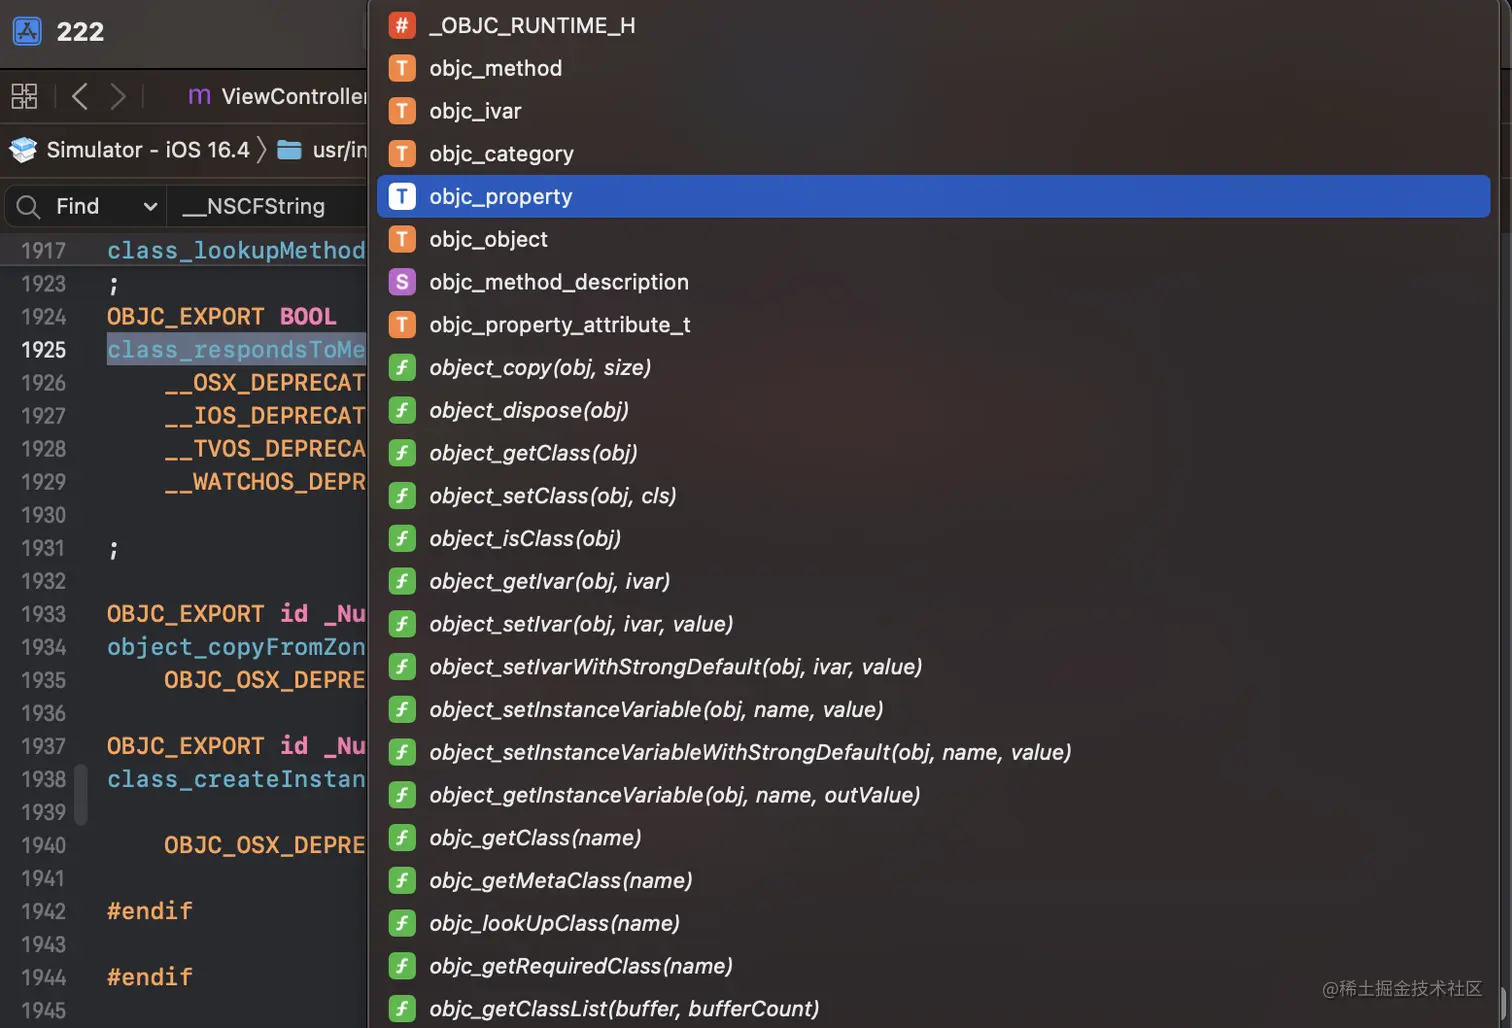This screenshot has height=1028, width=1512.
Task: Click OBJC_EXPORT on line 1924
Action: pos(186,317)
